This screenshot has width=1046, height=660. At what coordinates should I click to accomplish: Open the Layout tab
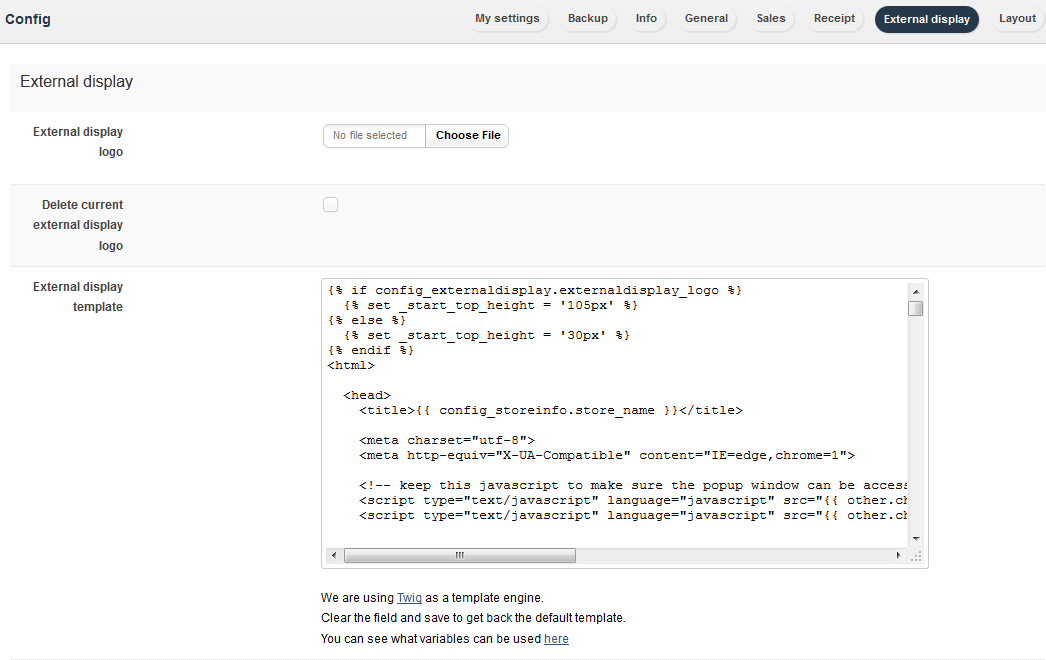tap(1017, 19)
